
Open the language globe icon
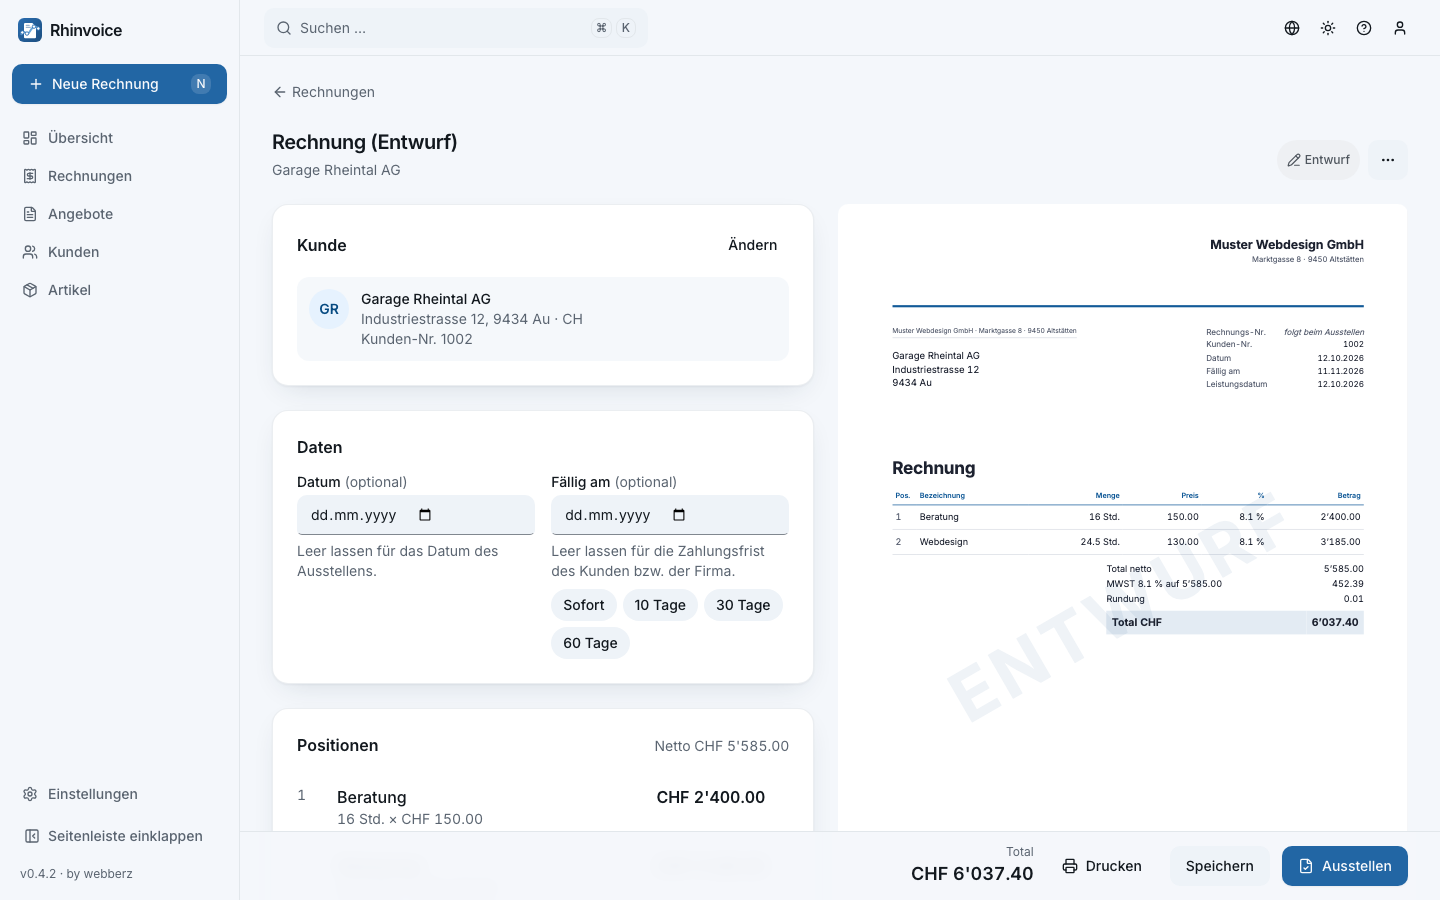coord(1292,28)
